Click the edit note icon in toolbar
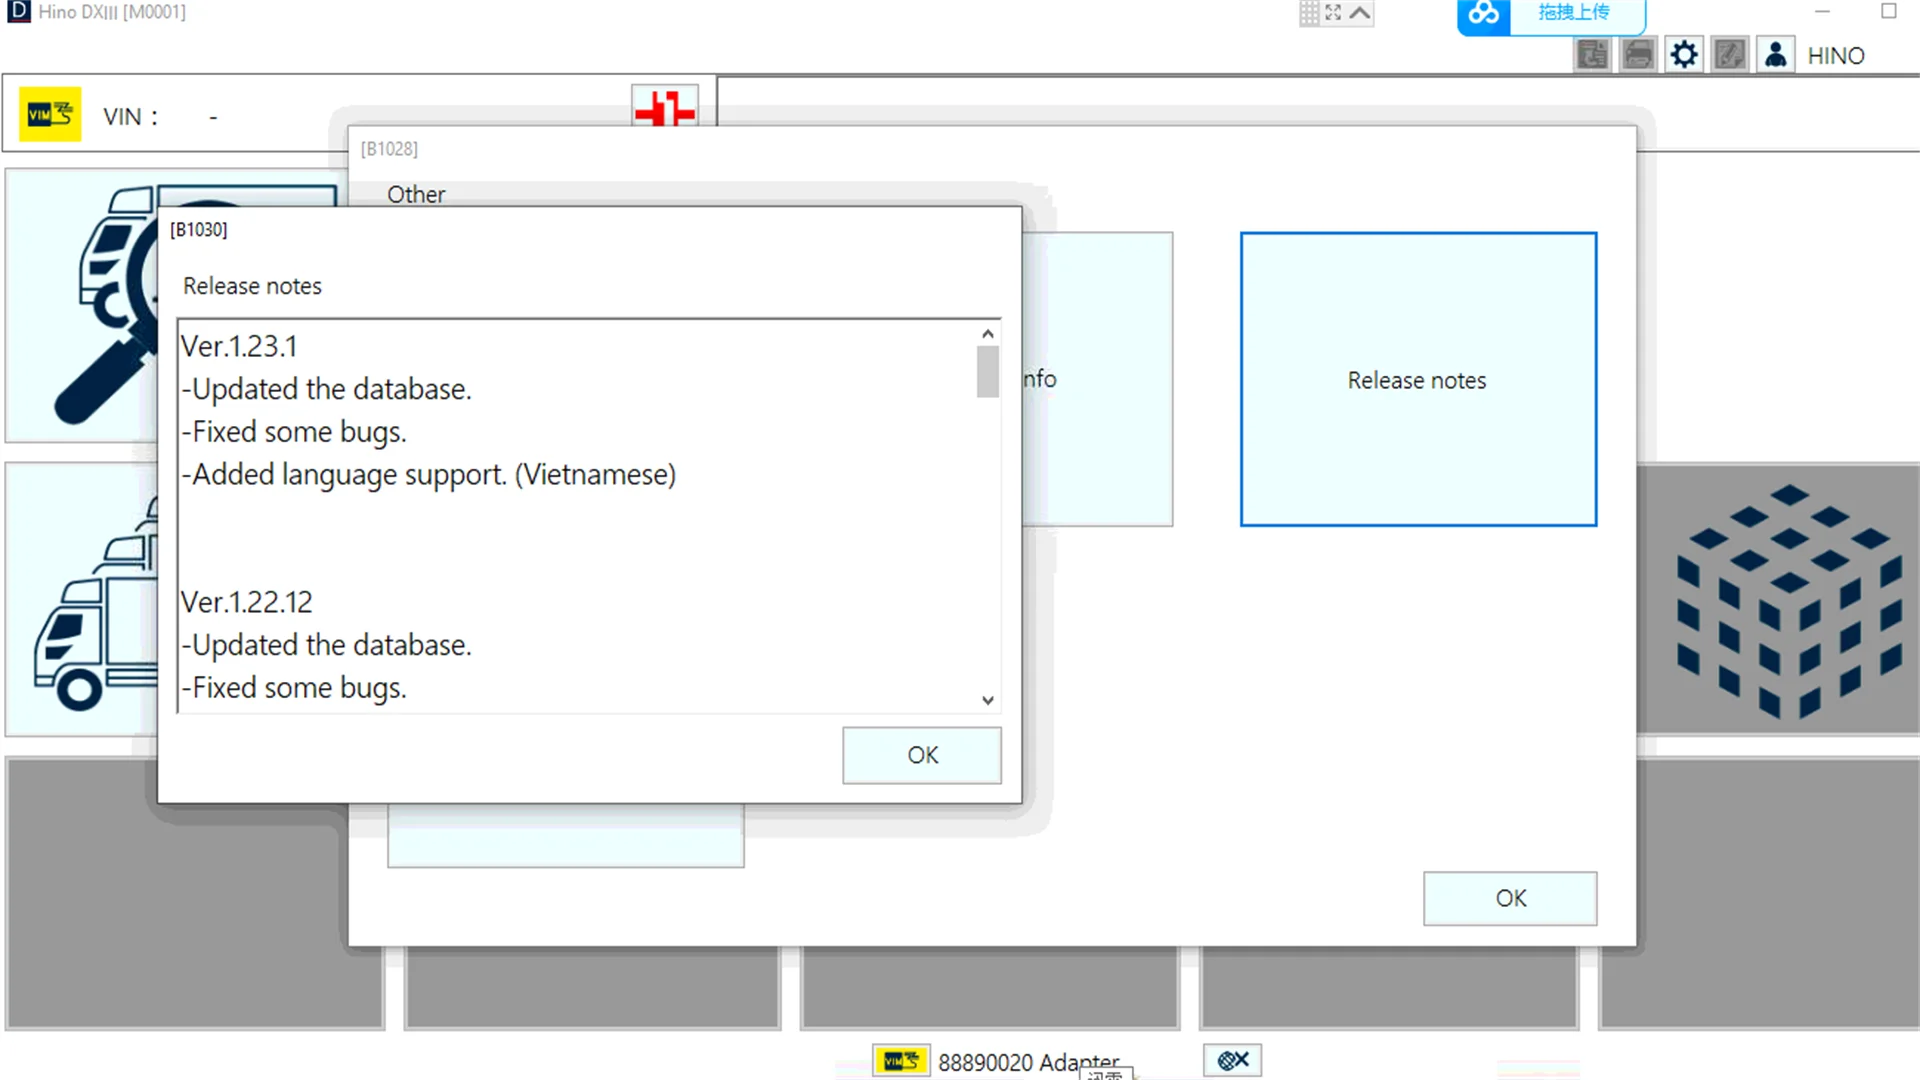The height and width of the screenshot is (1080, 1920). pyautogui.click(x=1729, y=55)
